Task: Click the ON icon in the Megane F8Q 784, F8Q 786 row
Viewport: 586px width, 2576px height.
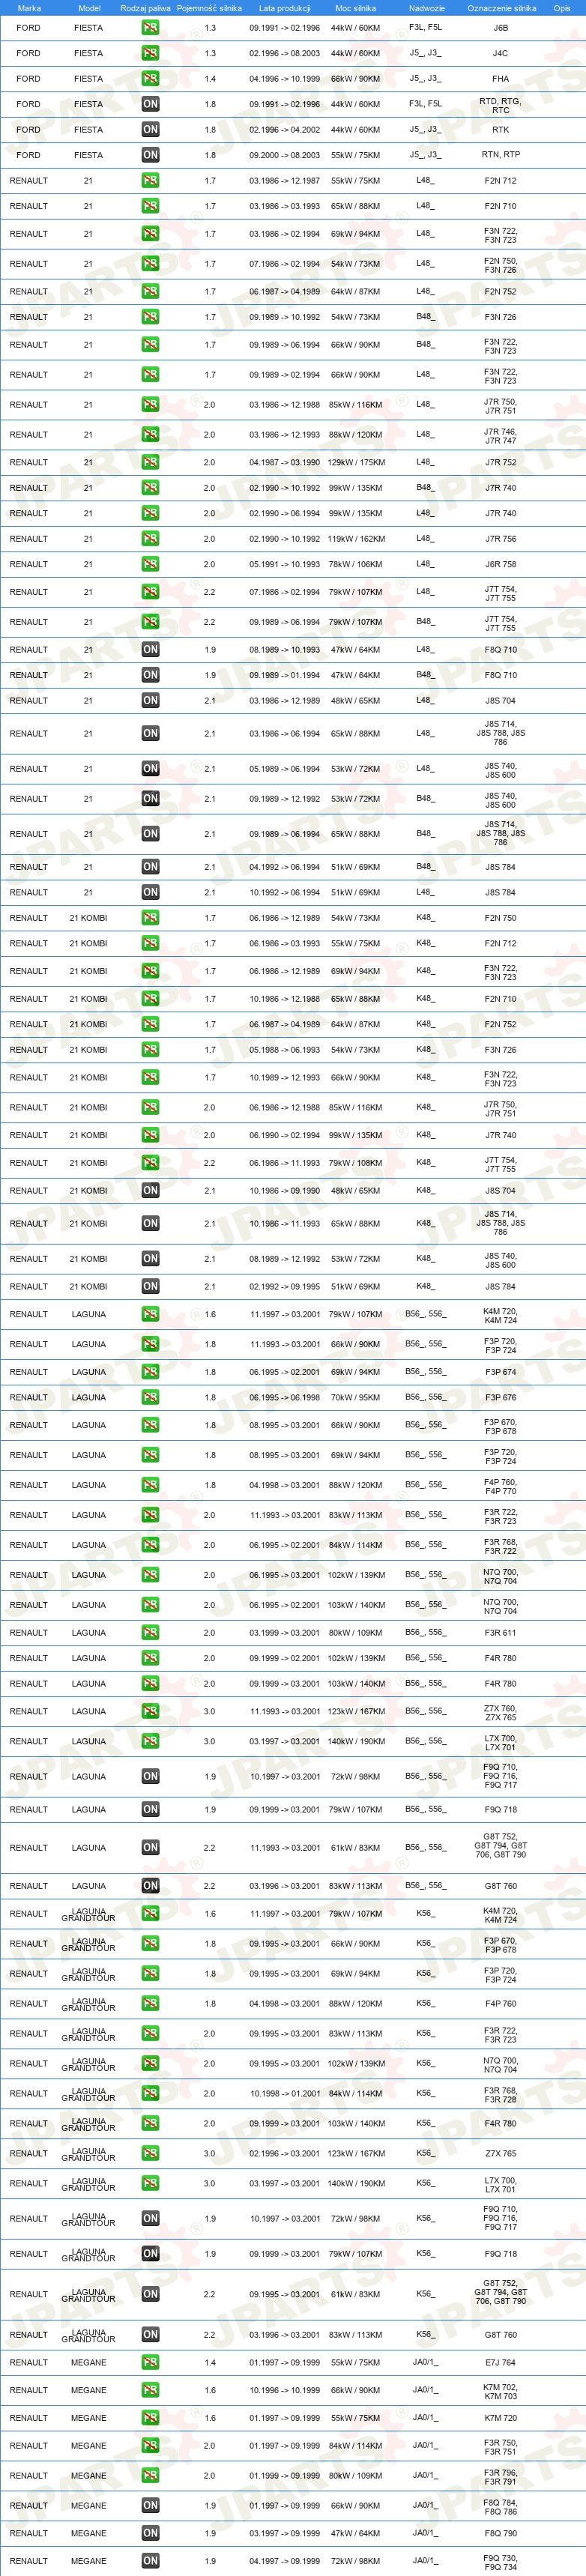Action: pos(150,2505)
